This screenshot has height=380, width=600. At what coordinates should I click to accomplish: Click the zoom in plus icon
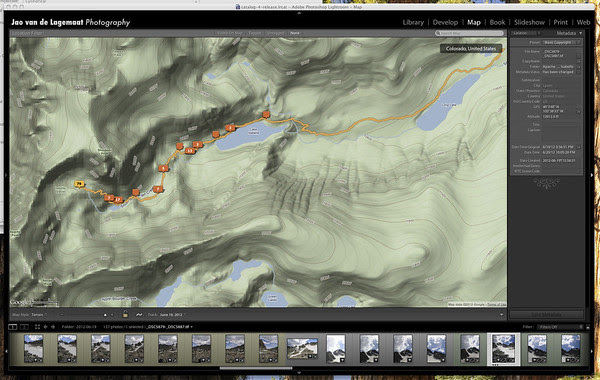pyautogui.click(x=112, y=315)
